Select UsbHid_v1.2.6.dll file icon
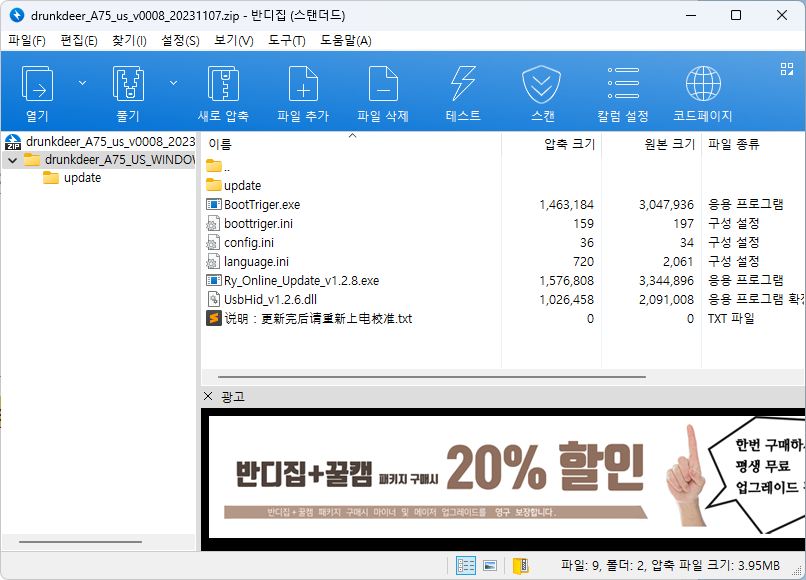The image size is (806, 580). 213,300
